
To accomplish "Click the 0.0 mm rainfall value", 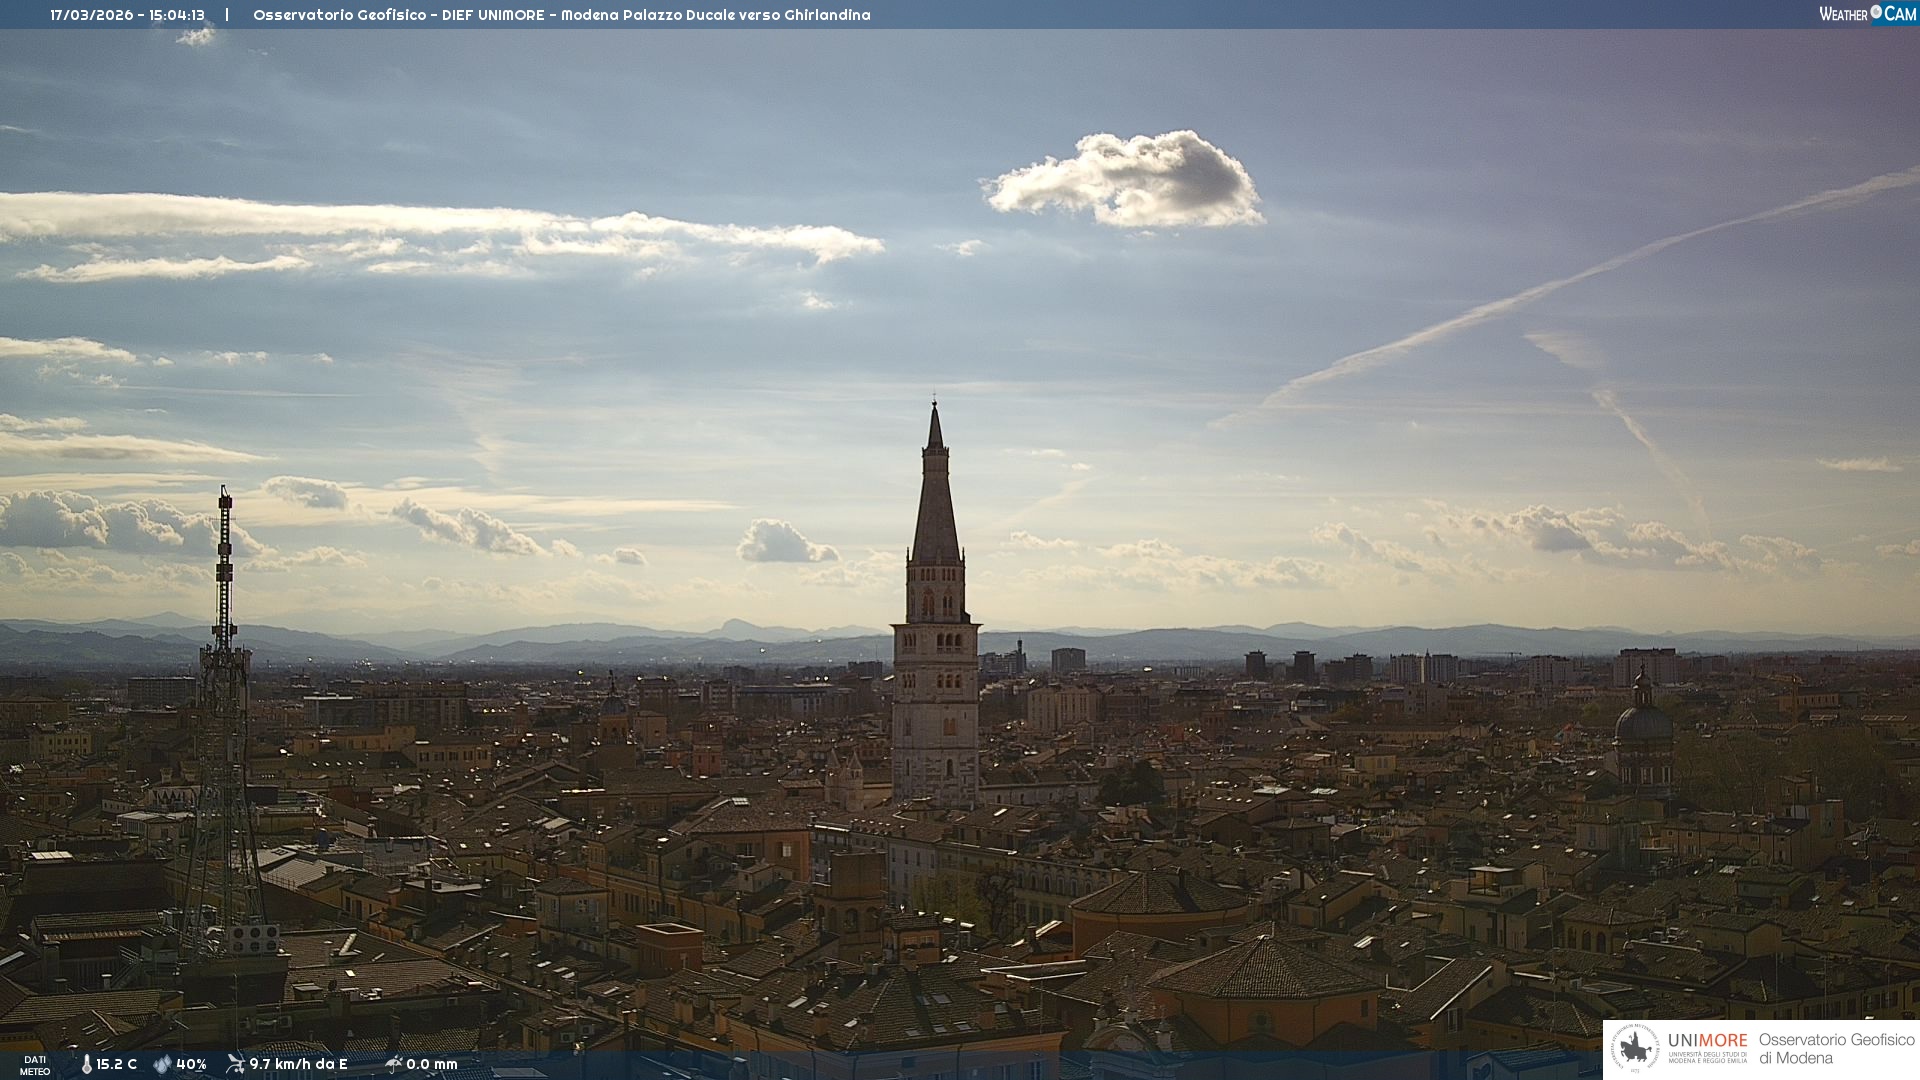I will tap(432, 1064).
